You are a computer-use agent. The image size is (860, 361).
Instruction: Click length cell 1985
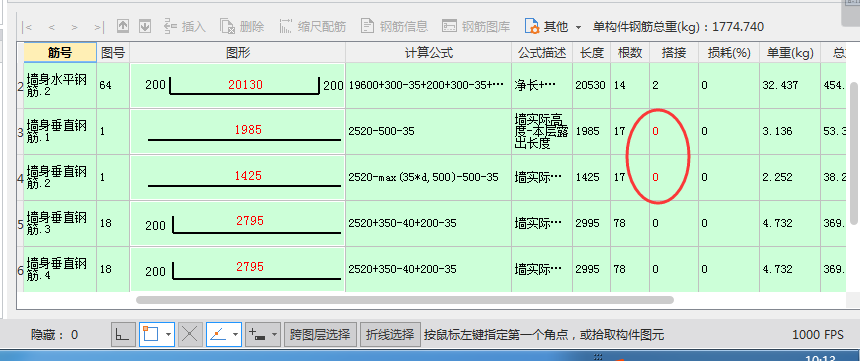pyautogui.click(x=591, y=131)
